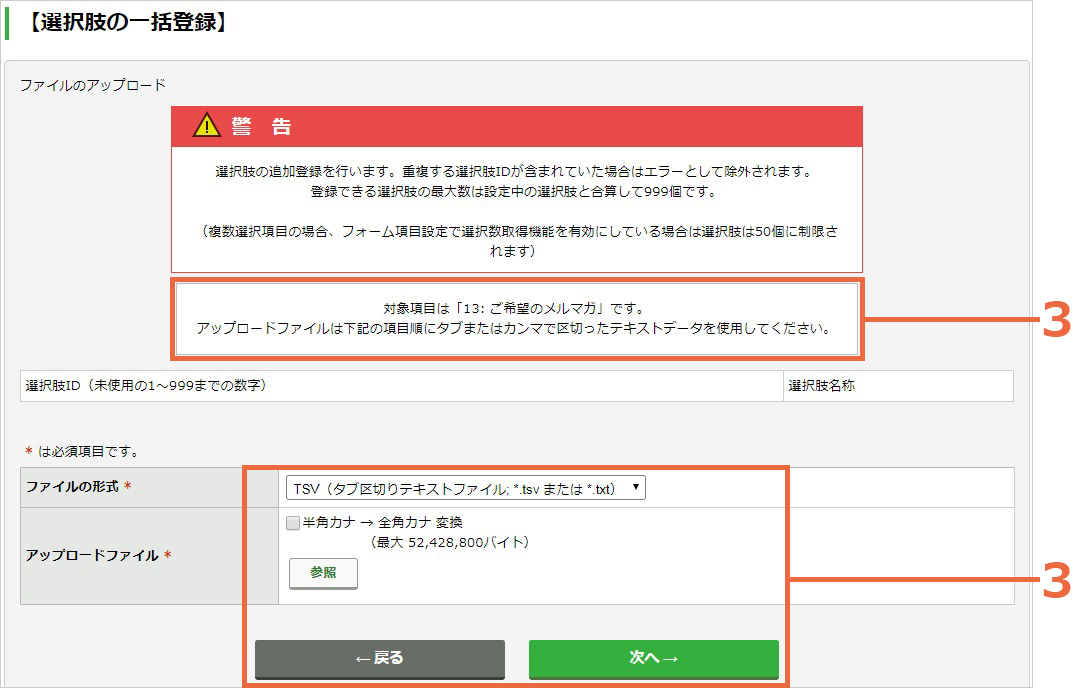Proceed with the 次へ→ button
Image resolution: width=1079 pixels, height=688 pixels.
pos(654,659)
